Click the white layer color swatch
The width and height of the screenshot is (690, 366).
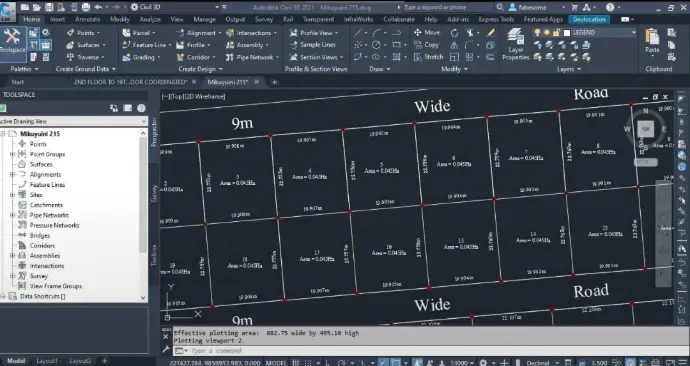[567, 33]
